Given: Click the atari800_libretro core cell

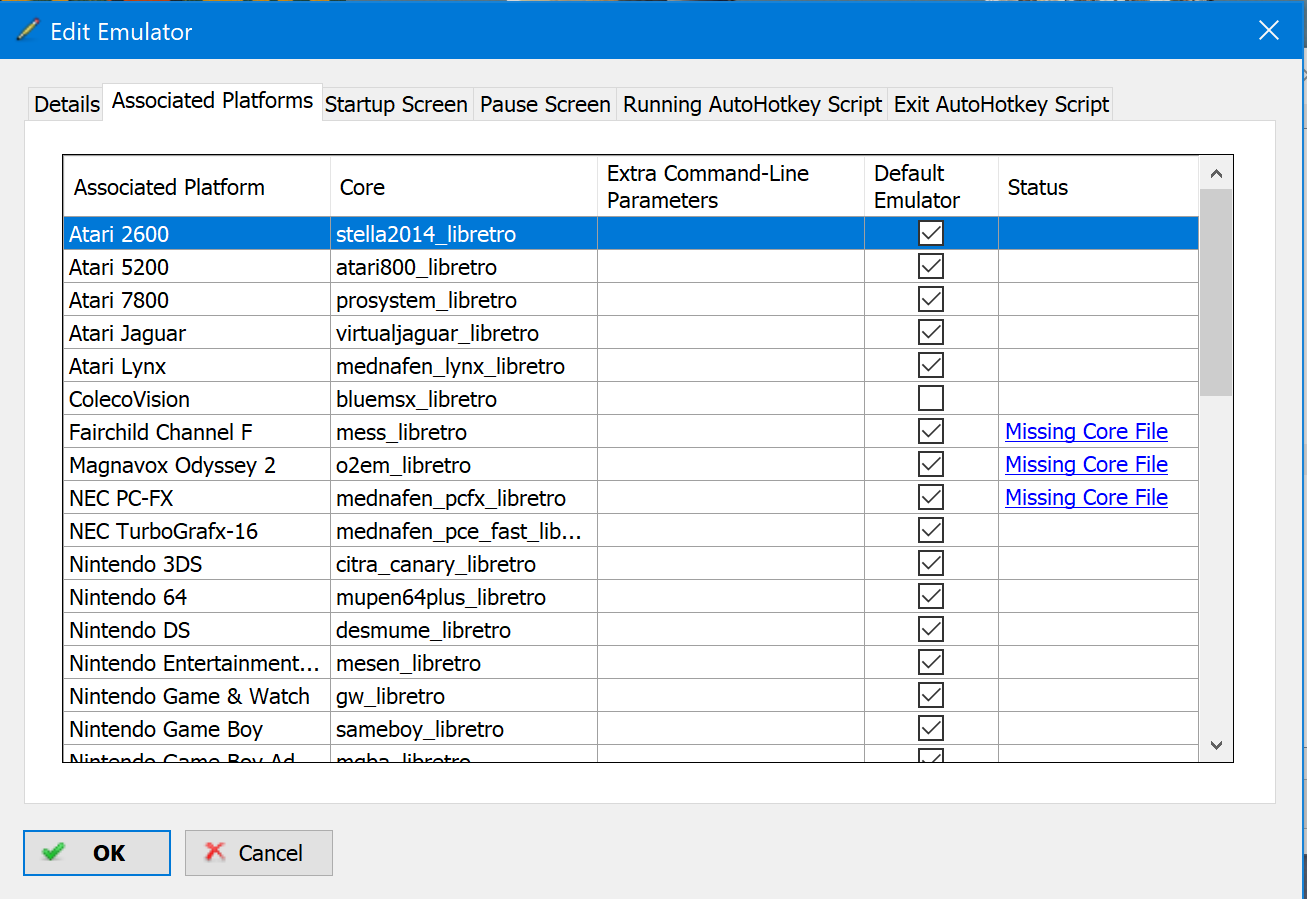Looking at the screenshot, I should click(x=464, y=267).
